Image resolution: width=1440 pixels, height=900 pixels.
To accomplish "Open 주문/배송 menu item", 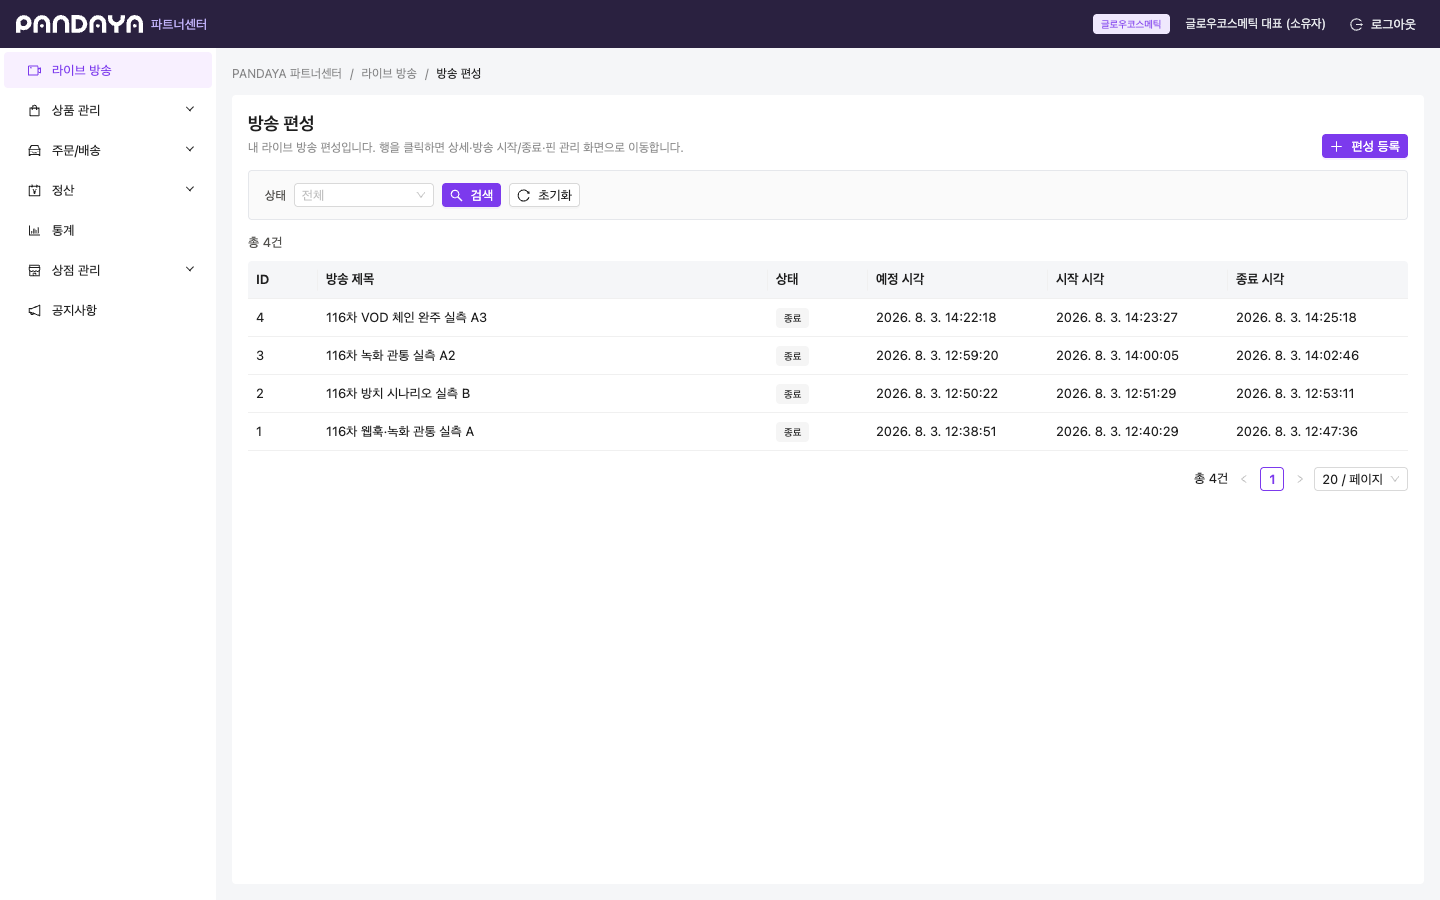I will pos(108,150).
